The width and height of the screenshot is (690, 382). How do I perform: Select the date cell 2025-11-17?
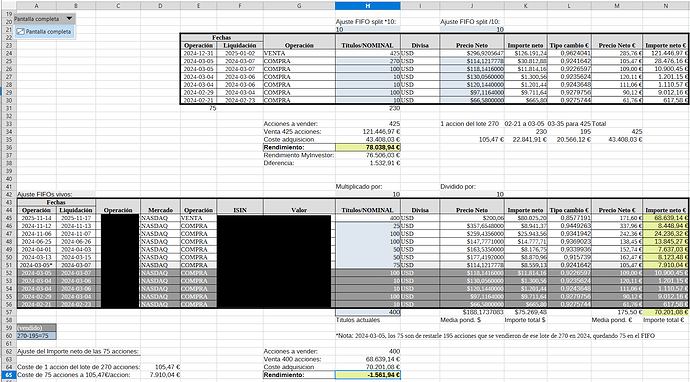click(x=76, y=218)
